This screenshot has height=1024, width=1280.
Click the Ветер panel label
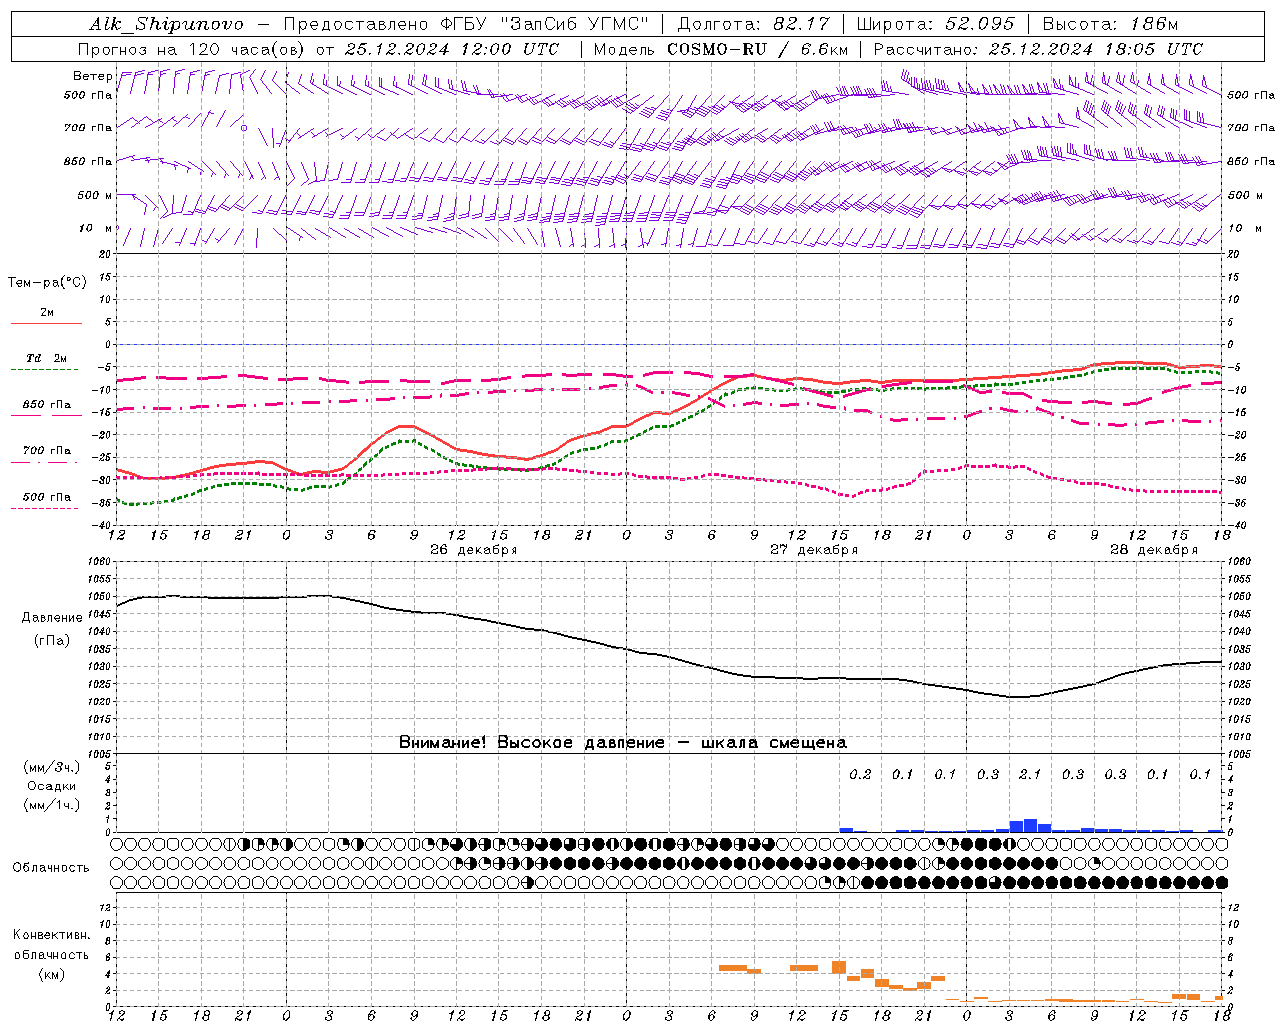[92, 76]
